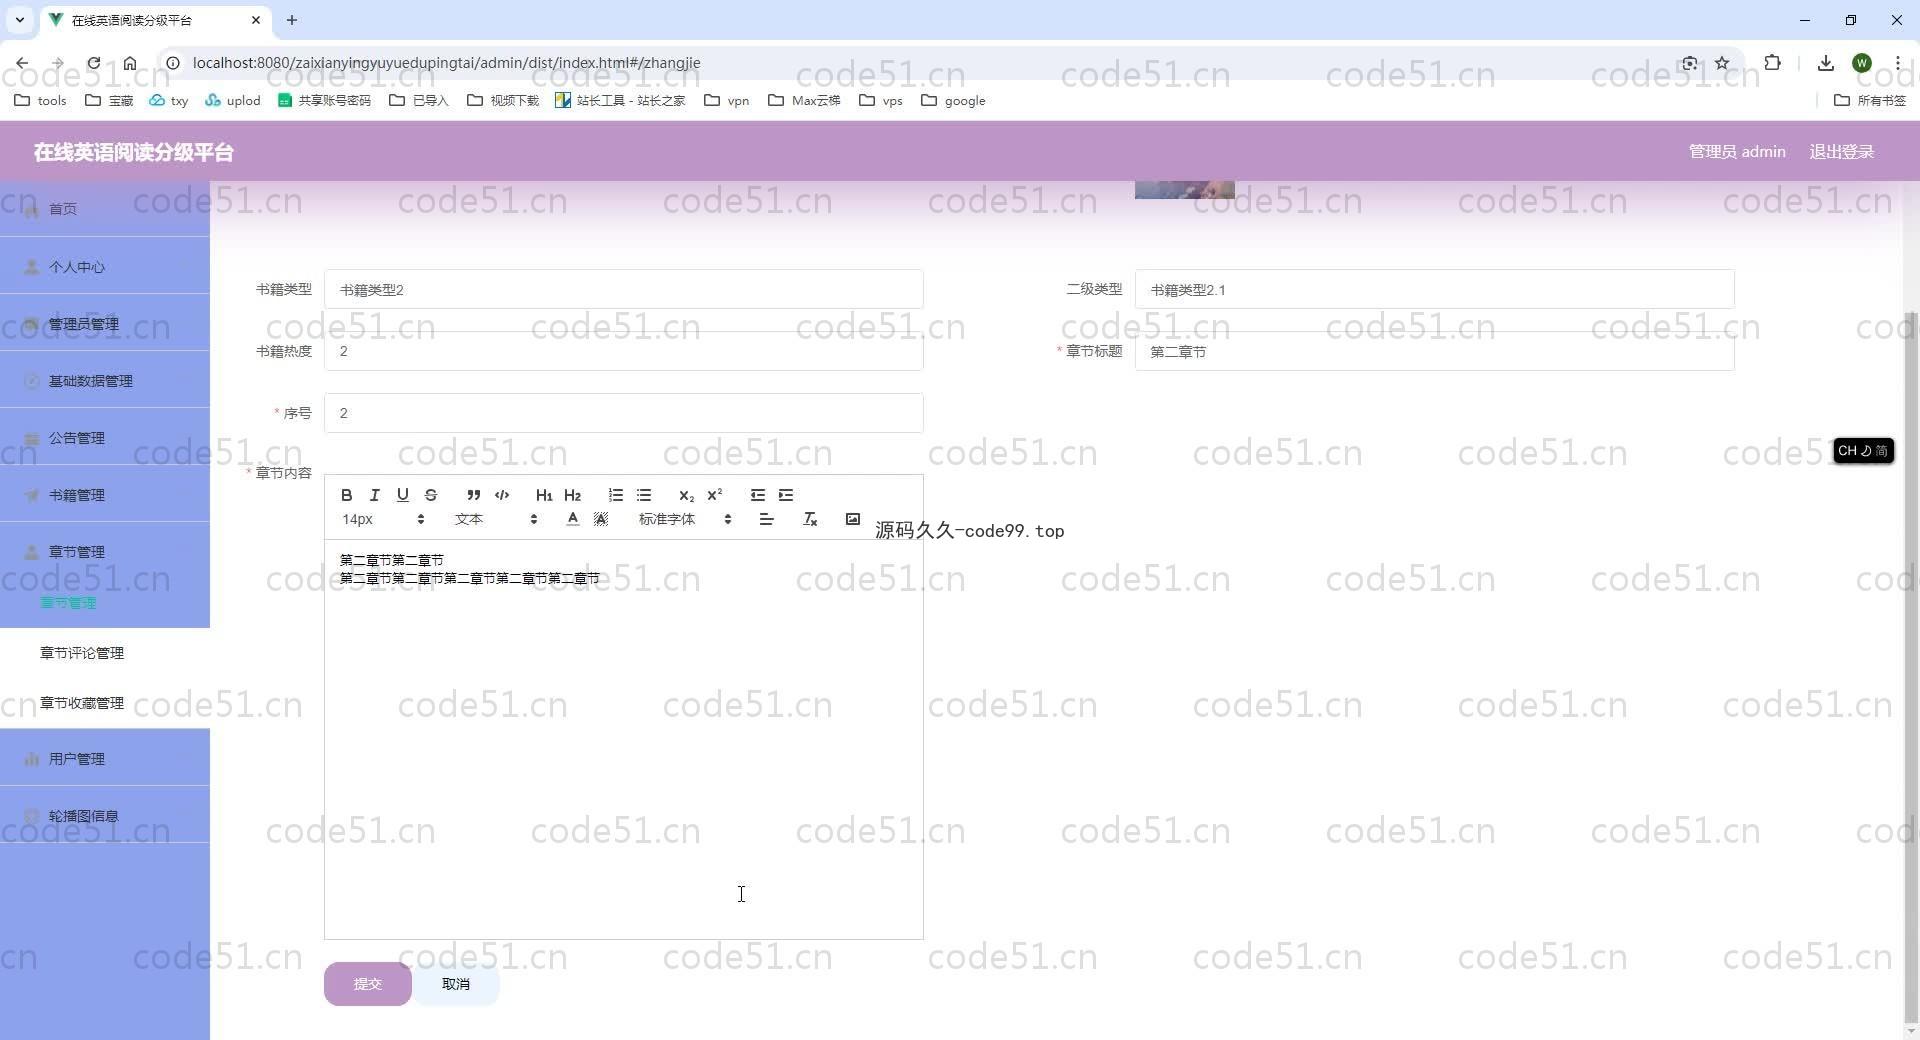Create a bulleted list
Screen dimensions: 1920x1040
[x=643, y=495]
